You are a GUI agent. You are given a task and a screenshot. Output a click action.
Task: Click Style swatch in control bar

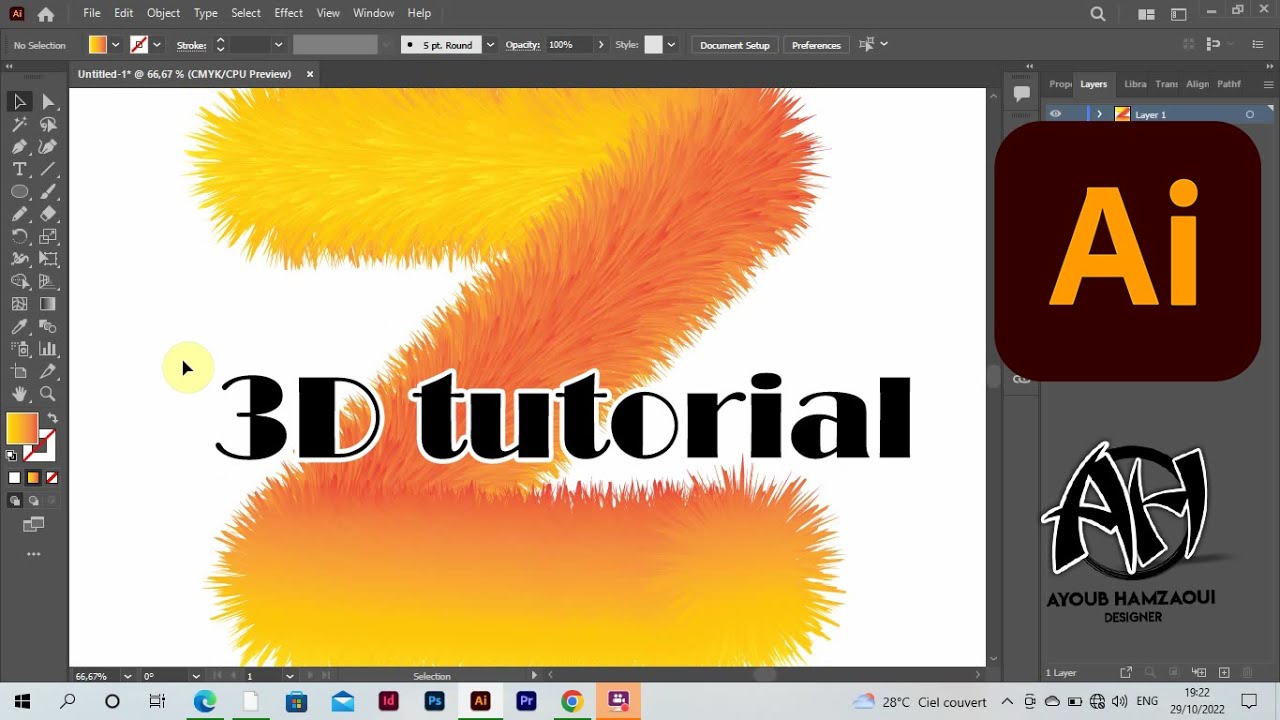point(653,45)
